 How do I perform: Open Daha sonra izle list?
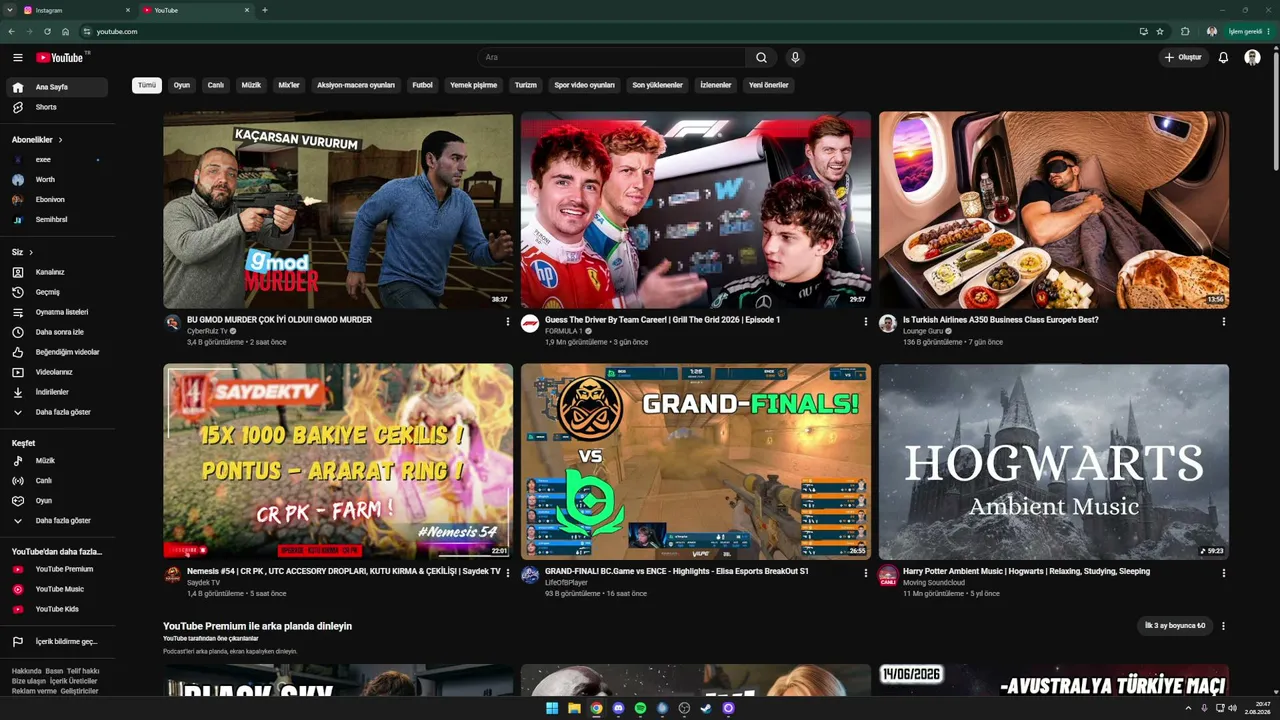57,332
